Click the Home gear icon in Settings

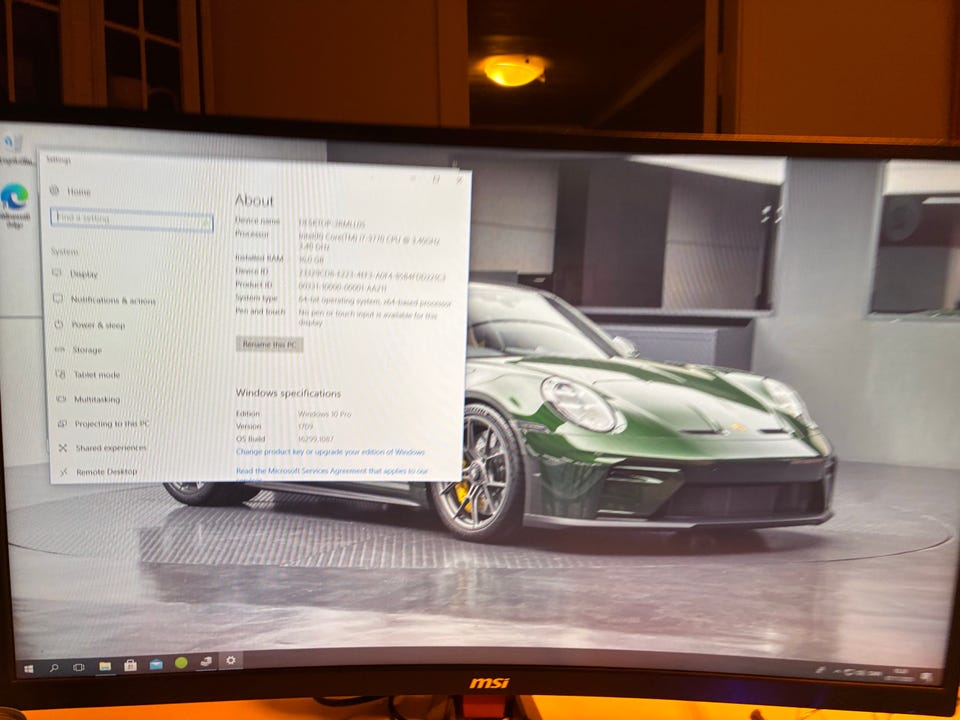pos(54,191)
